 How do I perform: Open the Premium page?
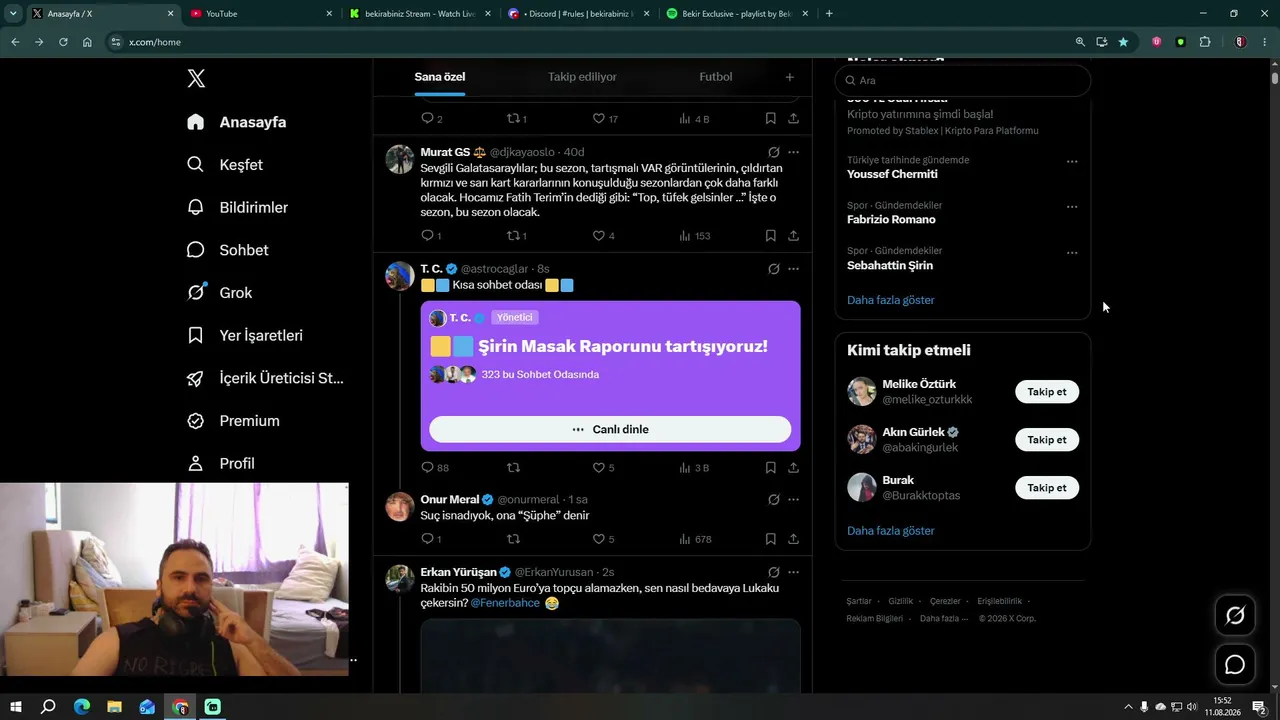[x=233, y=421]
